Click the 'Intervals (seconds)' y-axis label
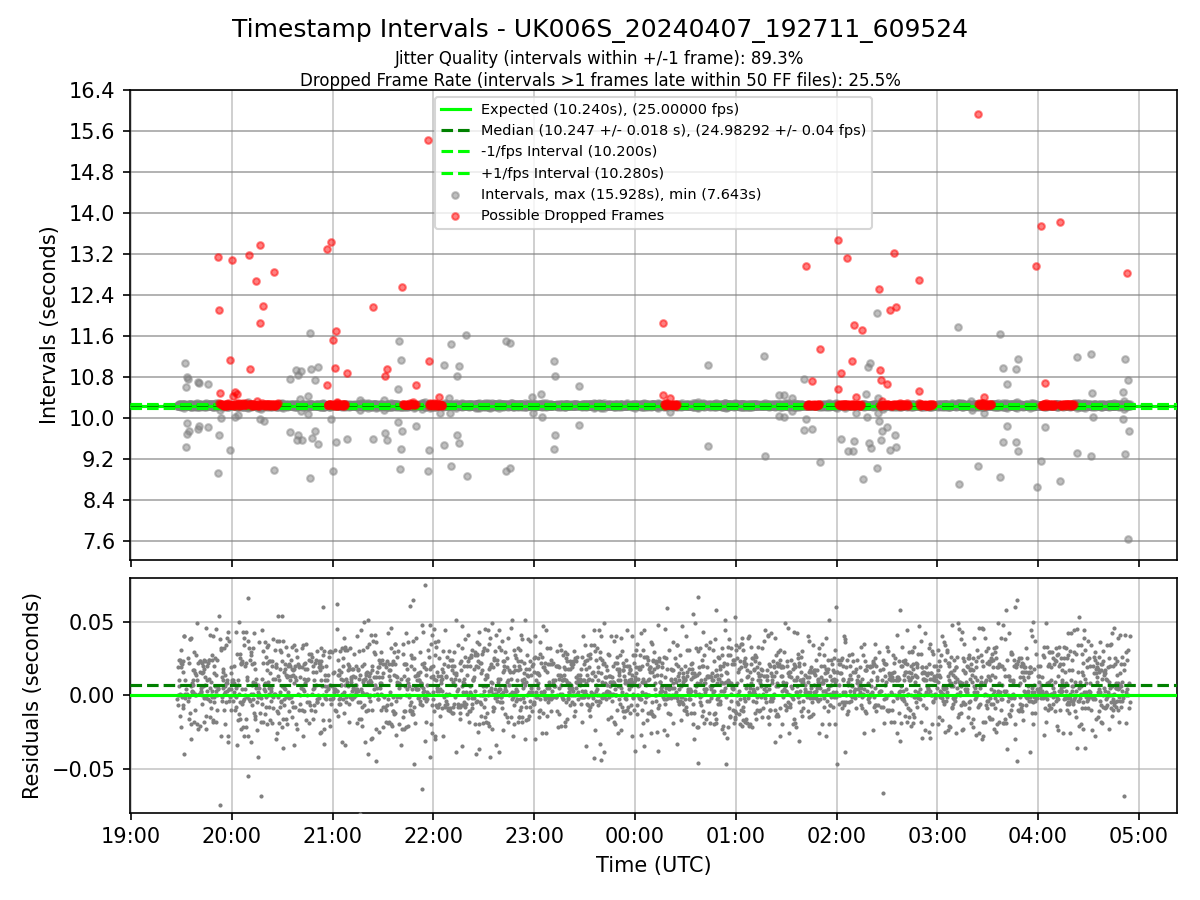Image resolution: width=1200 pixels, height=900 pixels. click(x=49, y=325)
